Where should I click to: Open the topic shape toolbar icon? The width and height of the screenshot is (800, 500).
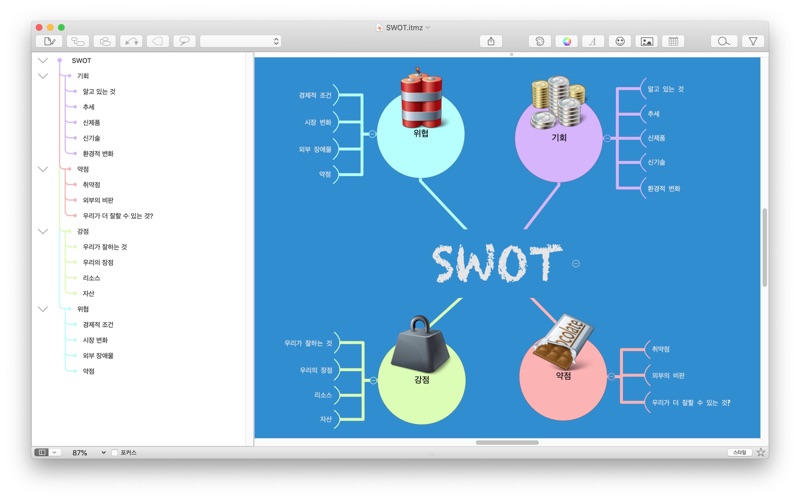540,41
